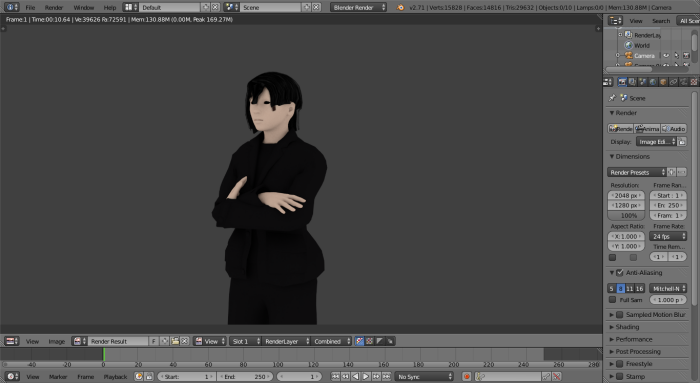Select the Render Layers properties tab icon
700x383 pixels.
coord(632,82)
